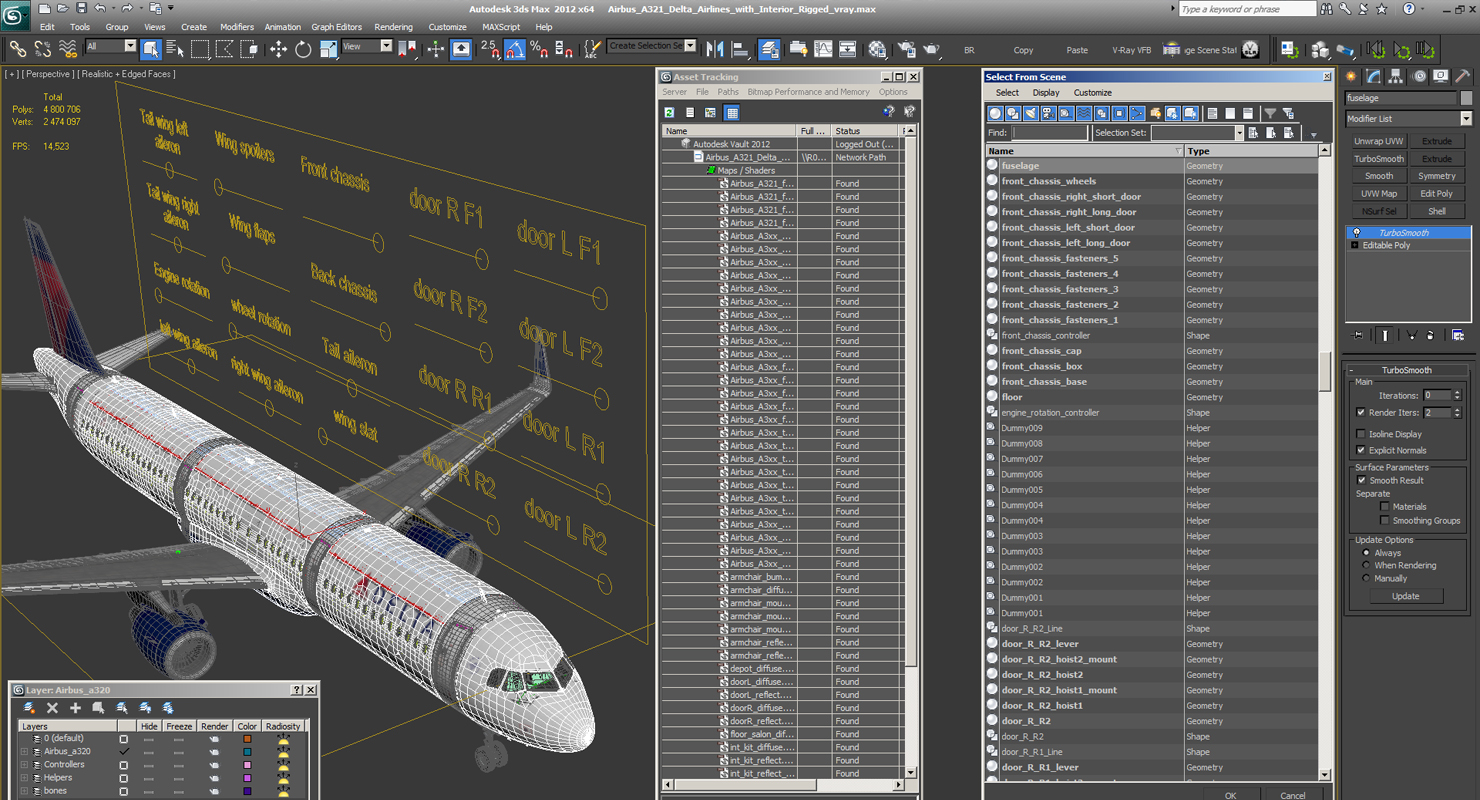1480x800 pixels.
Task: Toggle the Angle Snap tool
Action: point(515,48)
